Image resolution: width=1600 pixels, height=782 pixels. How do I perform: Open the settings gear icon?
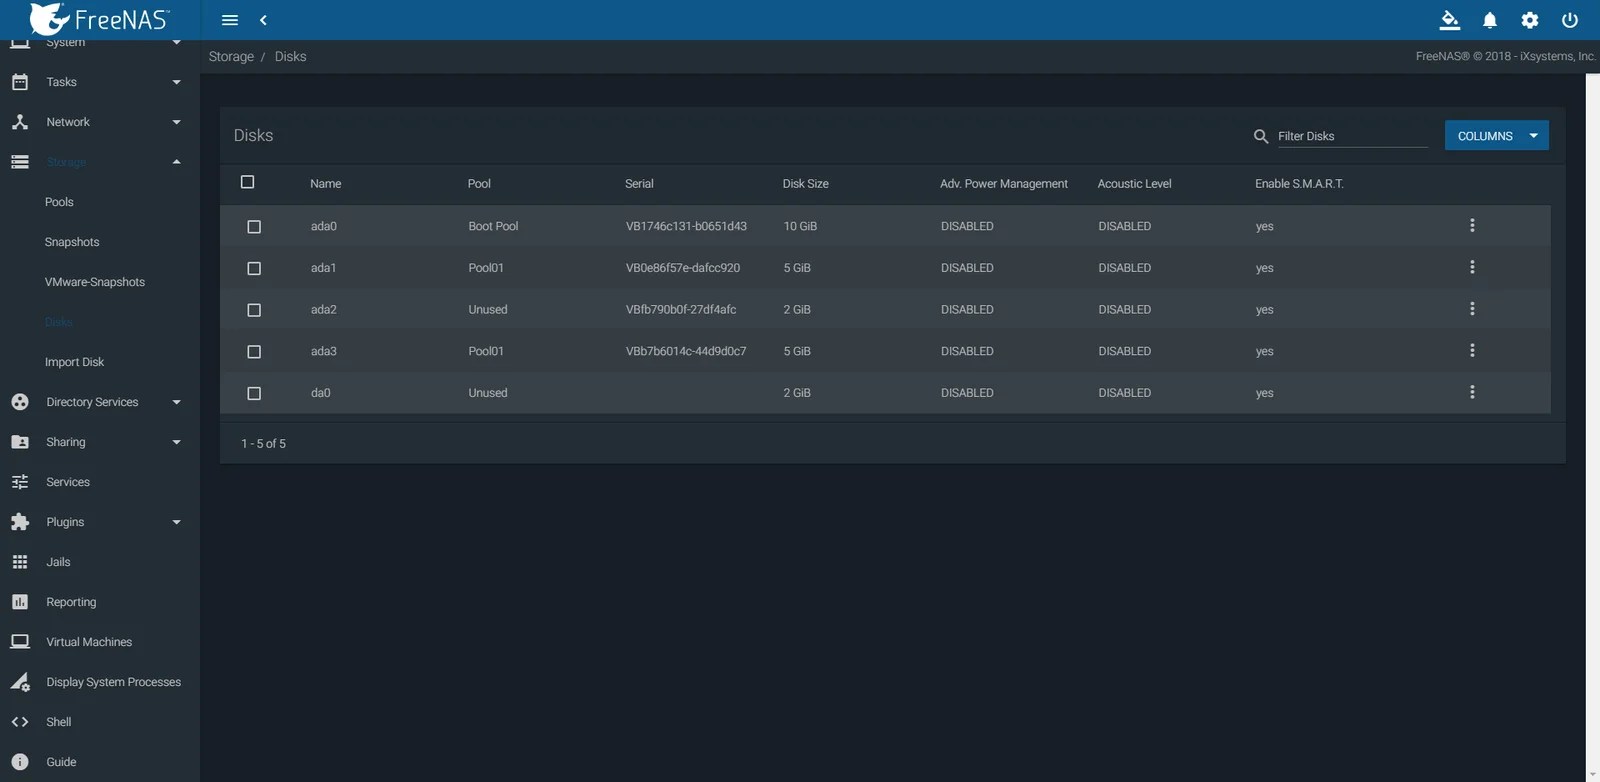coord(1529,20)
